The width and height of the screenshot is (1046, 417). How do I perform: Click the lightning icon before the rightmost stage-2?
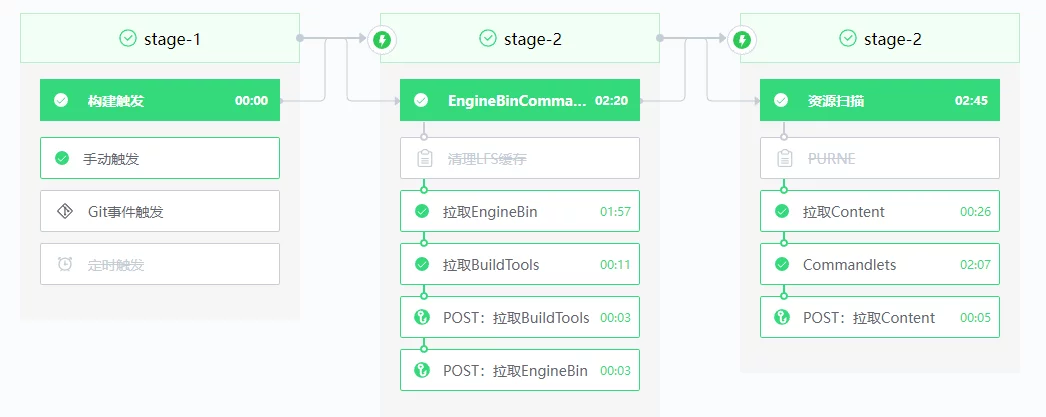(x=742, y=40)
